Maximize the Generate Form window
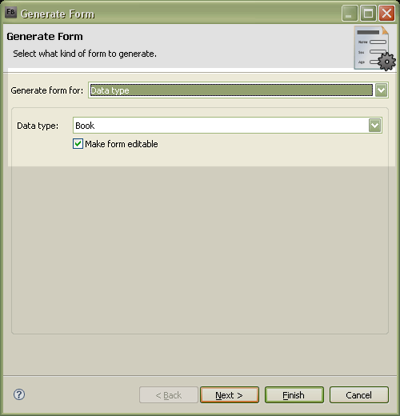400x416 pixels. (x=368, y=13)
